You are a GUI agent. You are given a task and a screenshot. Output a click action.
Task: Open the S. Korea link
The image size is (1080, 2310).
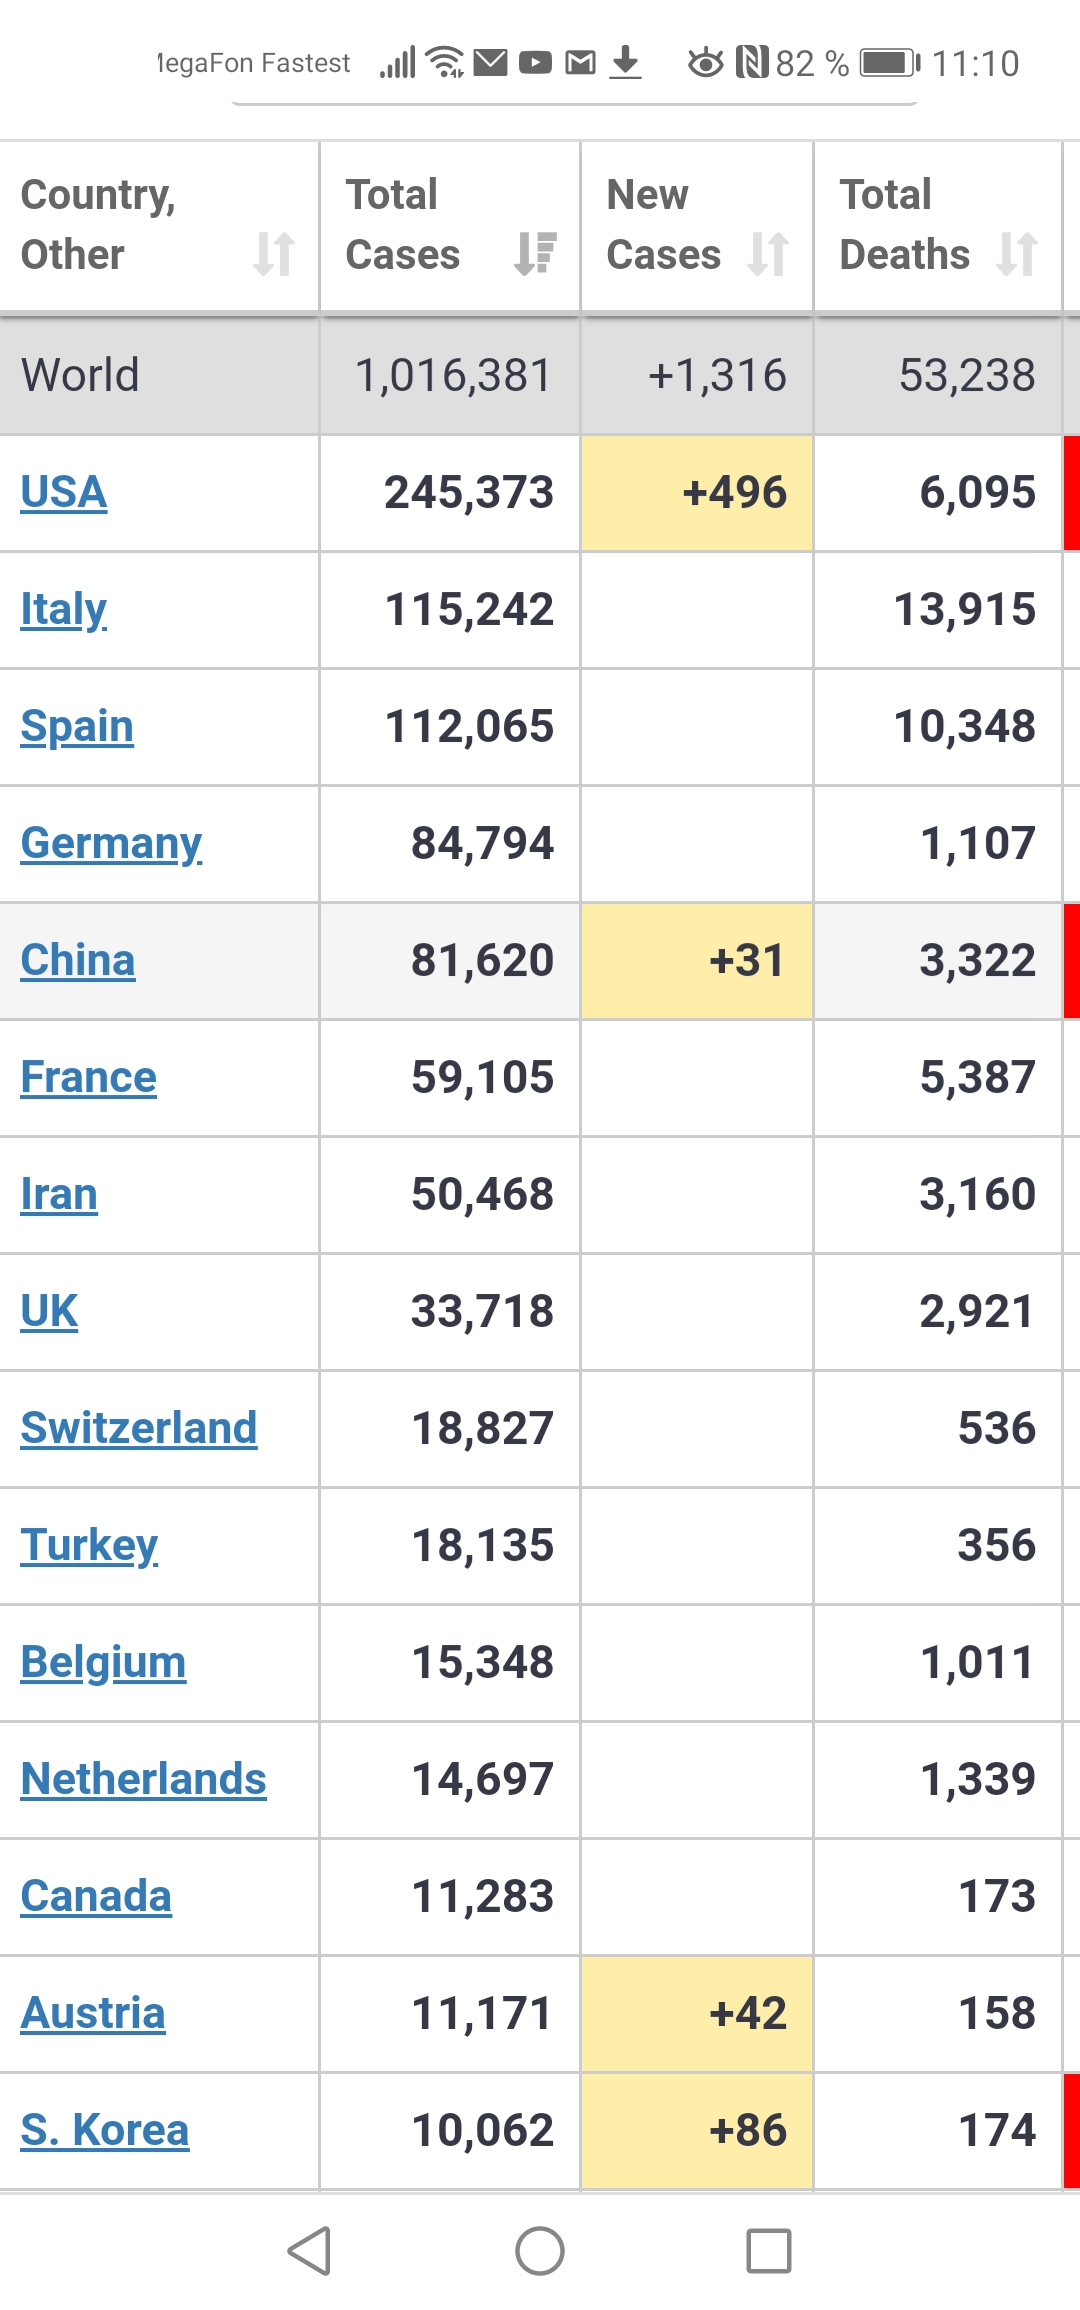click(x=105, y=2130)
